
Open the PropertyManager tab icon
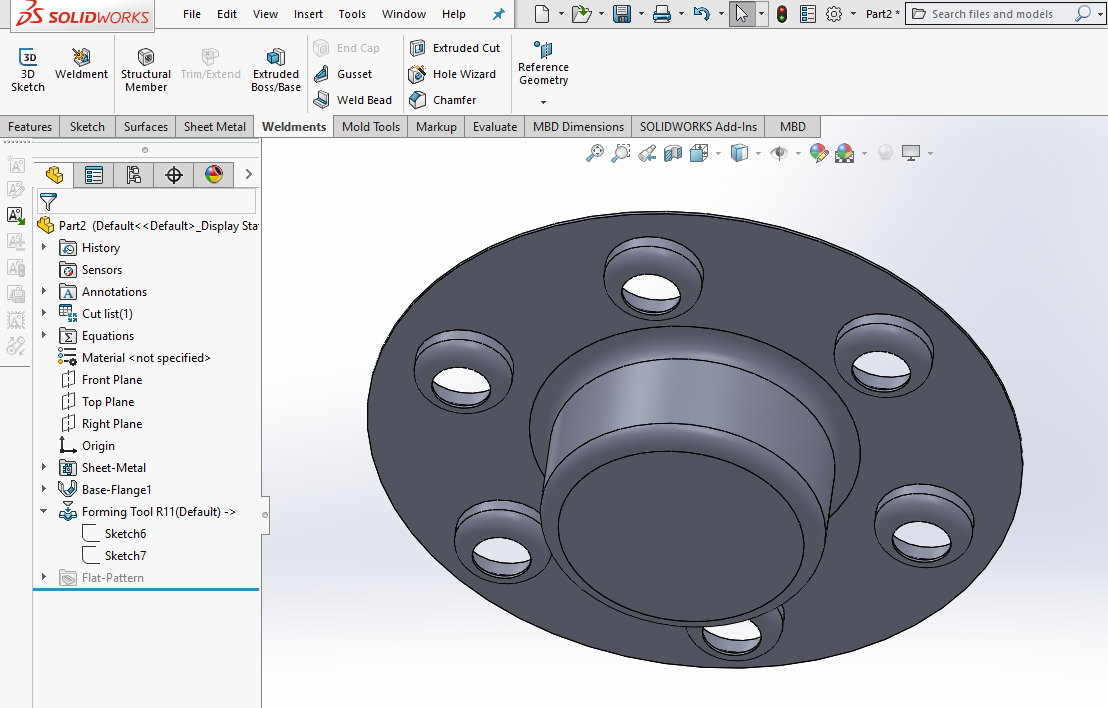94,175
